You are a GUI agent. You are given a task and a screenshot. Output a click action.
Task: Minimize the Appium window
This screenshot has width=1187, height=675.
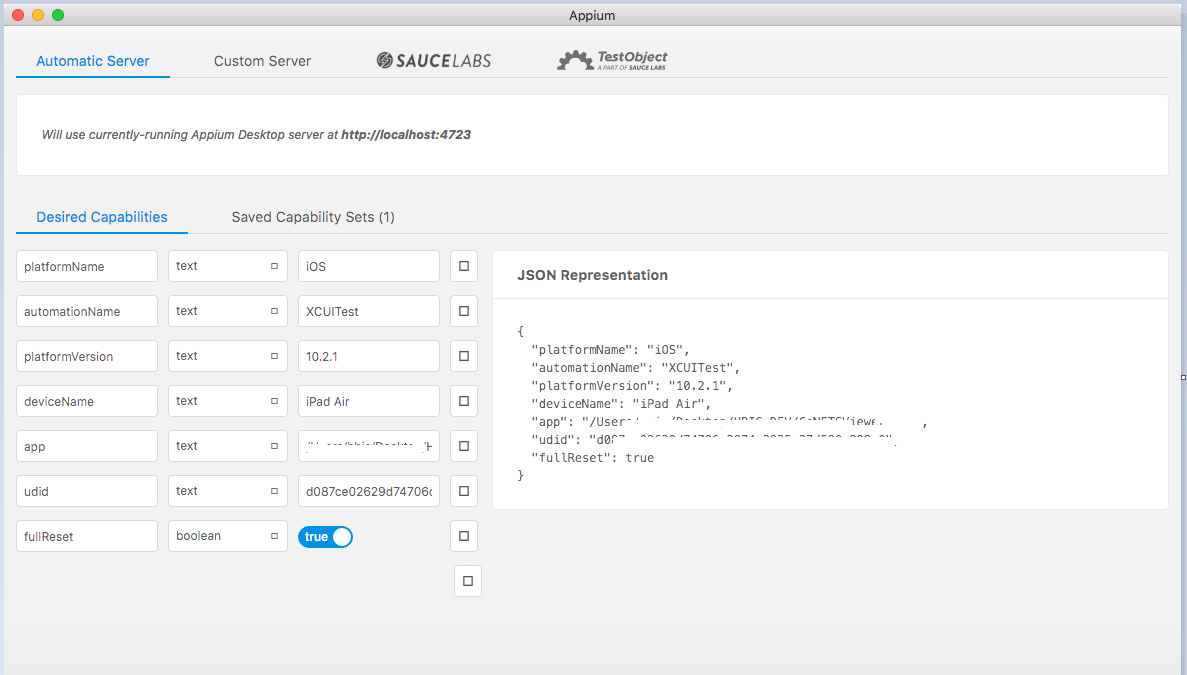coord(38,15)
